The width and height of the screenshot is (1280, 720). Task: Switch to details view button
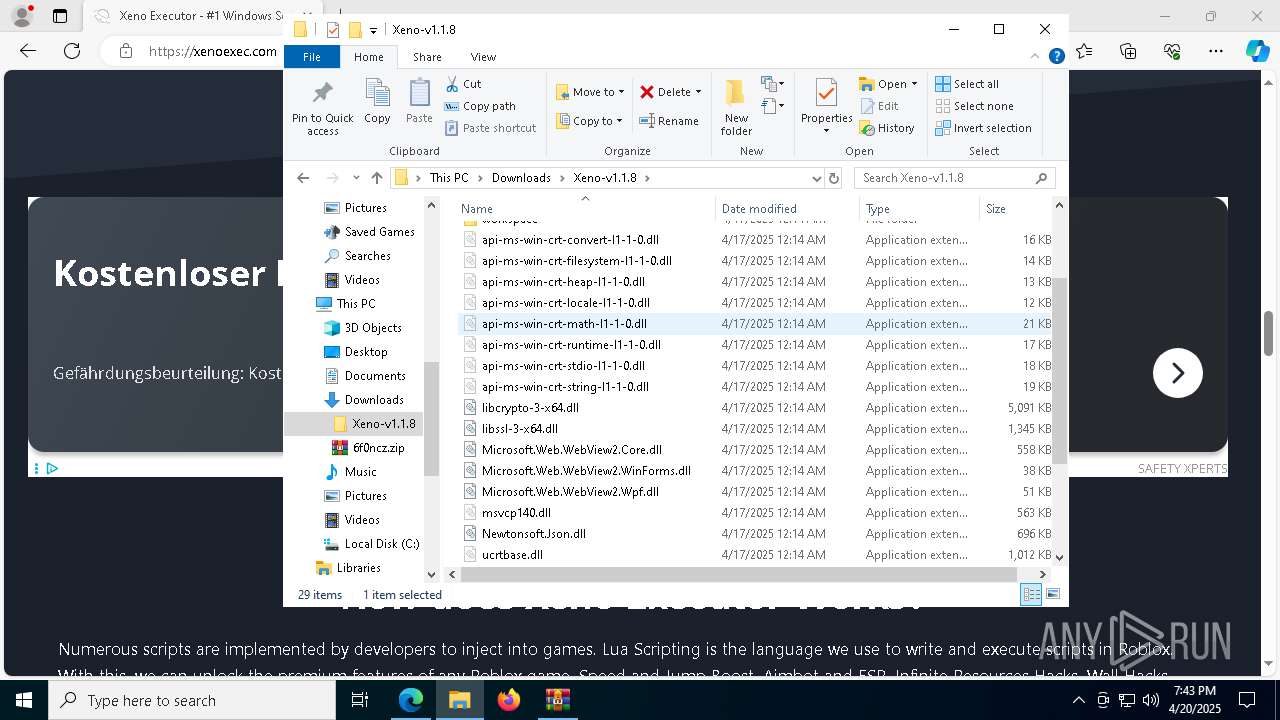coord(1031,594)
